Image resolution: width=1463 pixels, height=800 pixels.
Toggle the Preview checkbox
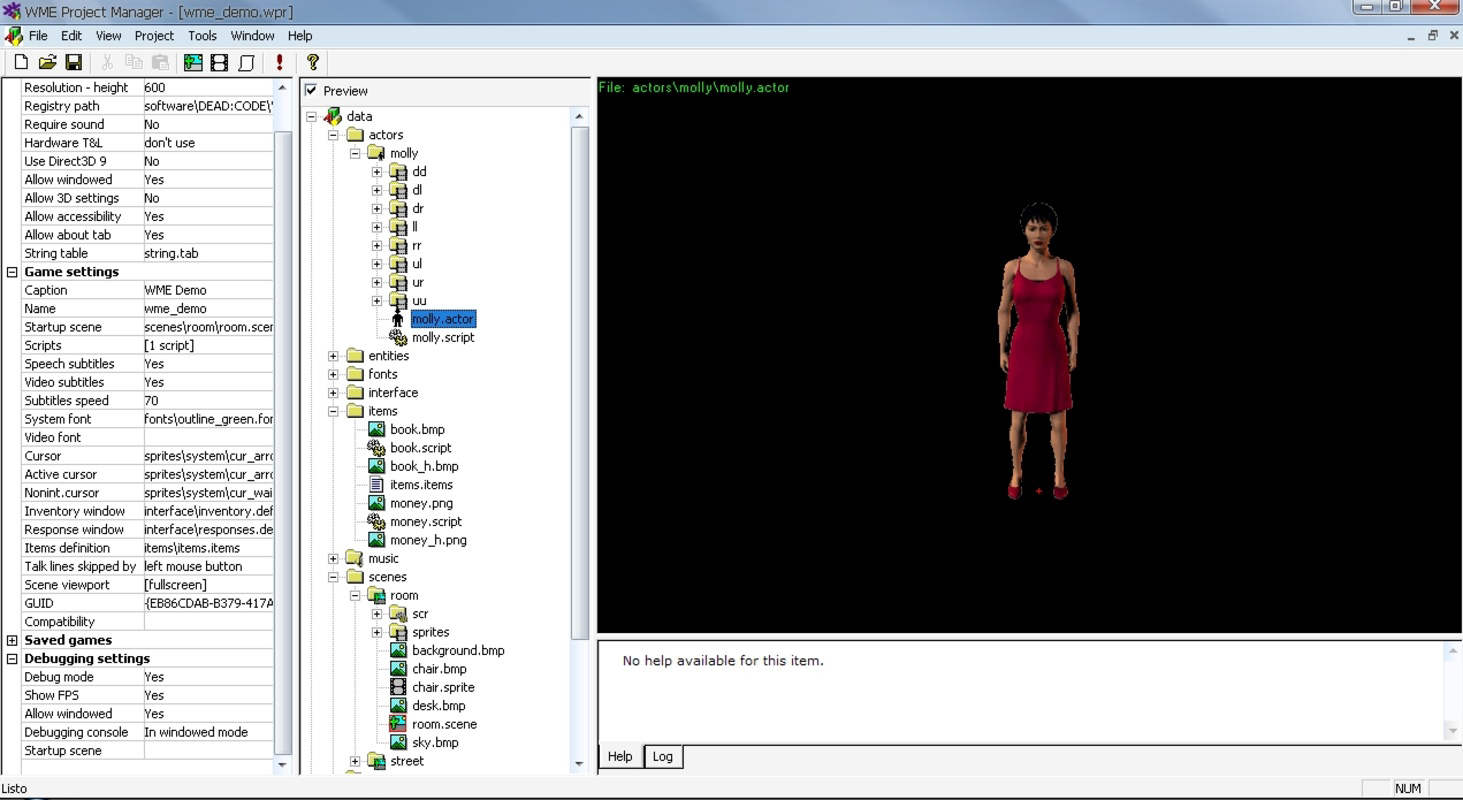[312, 90]
